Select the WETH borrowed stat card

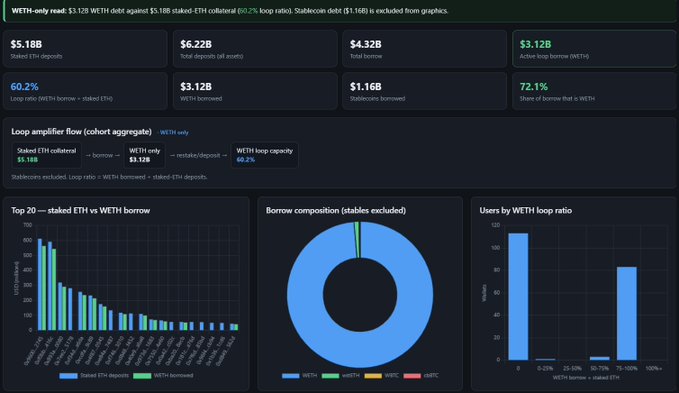point(255,91)
